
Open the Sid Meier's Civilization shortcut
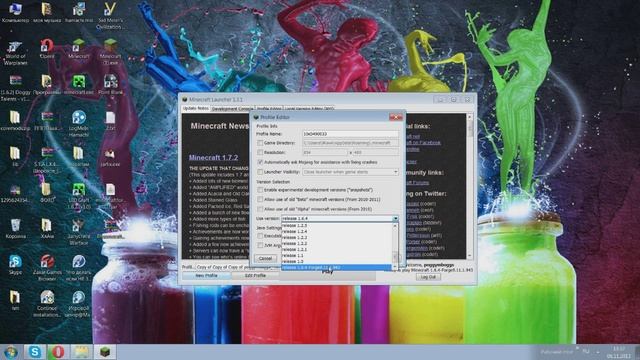tap(109, 15)
